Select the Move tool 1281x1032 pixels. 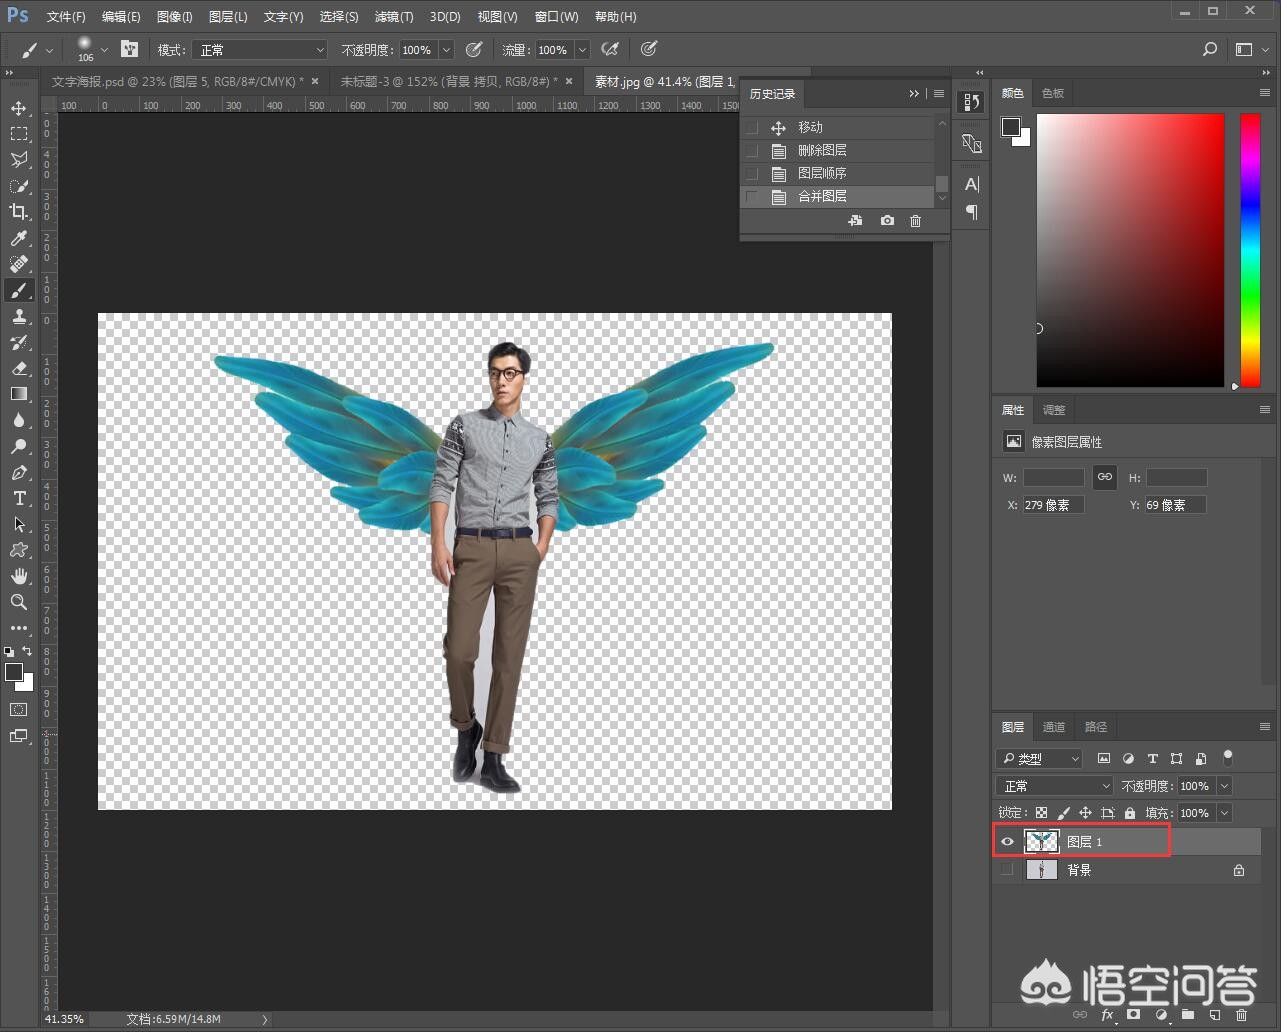[x=18, y=108]
